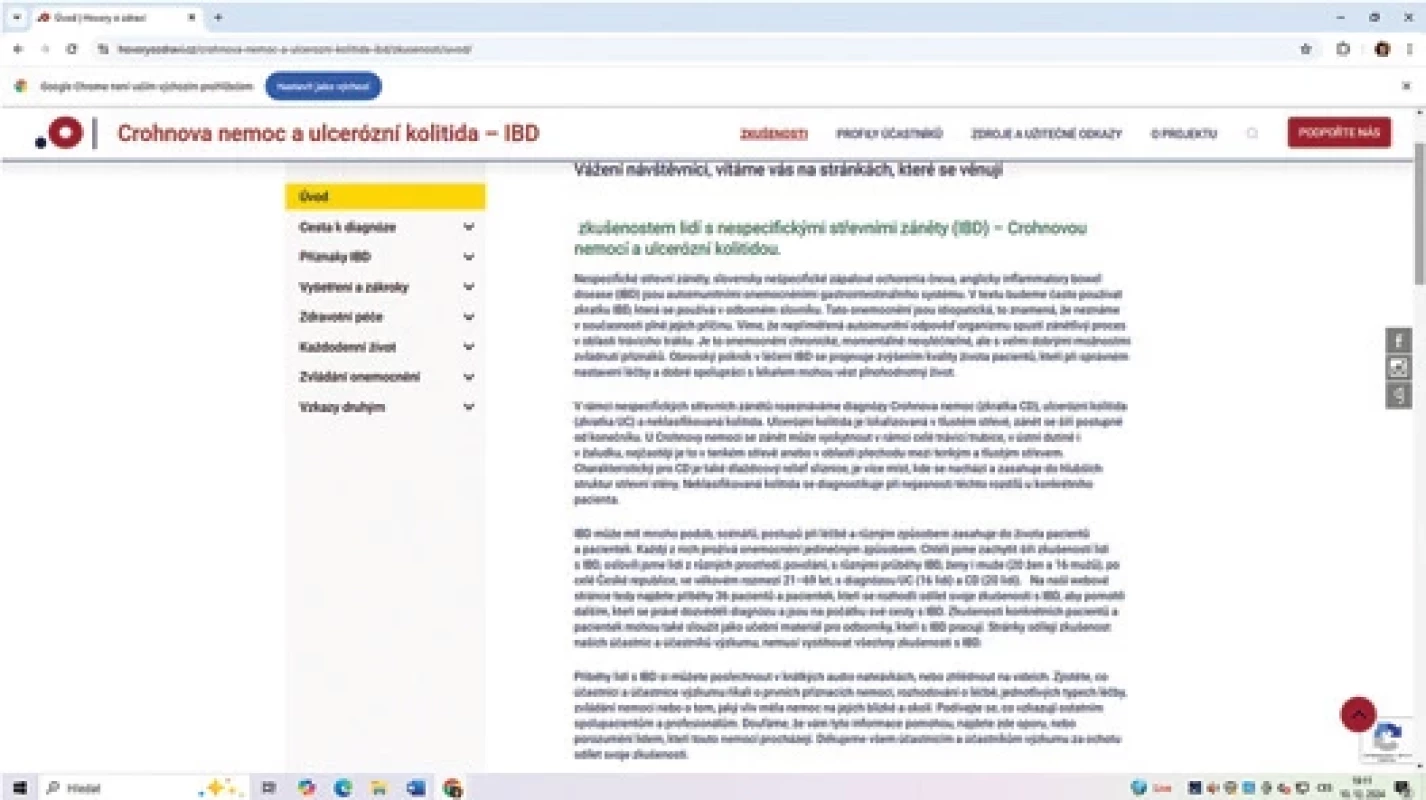
Task: Go back to the previous page
Action: tap(18, 49)
